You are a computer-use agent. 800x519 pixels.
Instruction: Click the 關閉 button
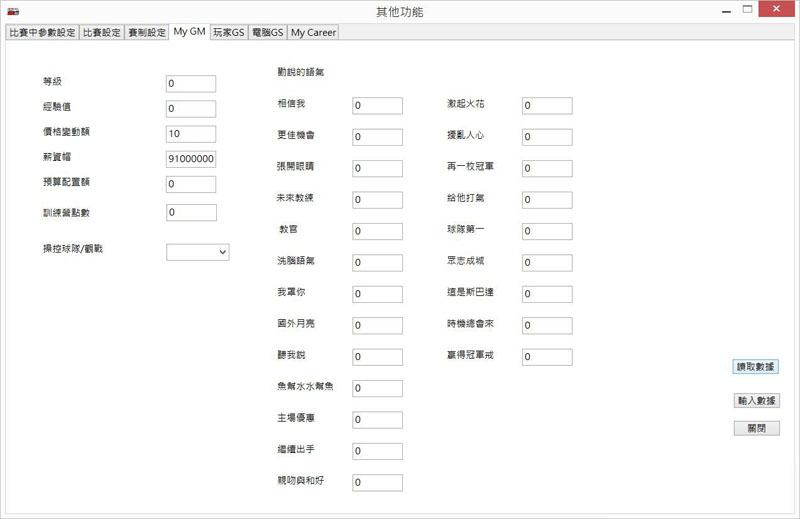pyautogui.click(x=755, y=428)
